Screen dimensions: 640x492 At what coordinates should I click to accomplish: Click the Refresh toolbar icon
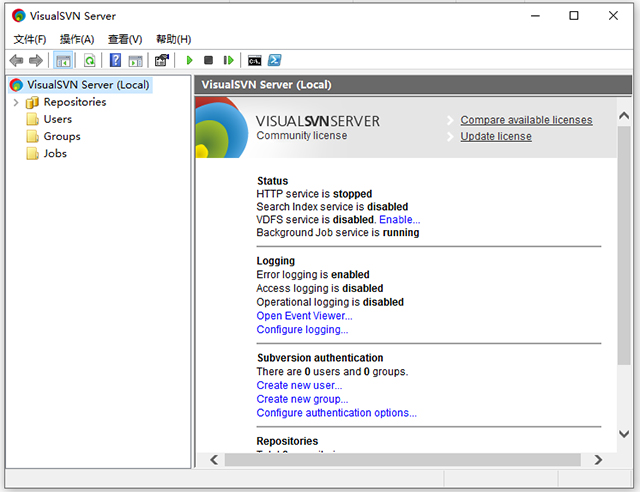point(89,61)
